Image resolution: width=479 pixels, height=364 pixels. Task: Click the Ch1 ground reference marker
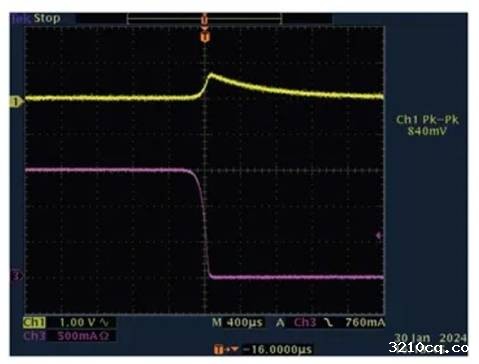pyautogui.click(x=16, y=102)
